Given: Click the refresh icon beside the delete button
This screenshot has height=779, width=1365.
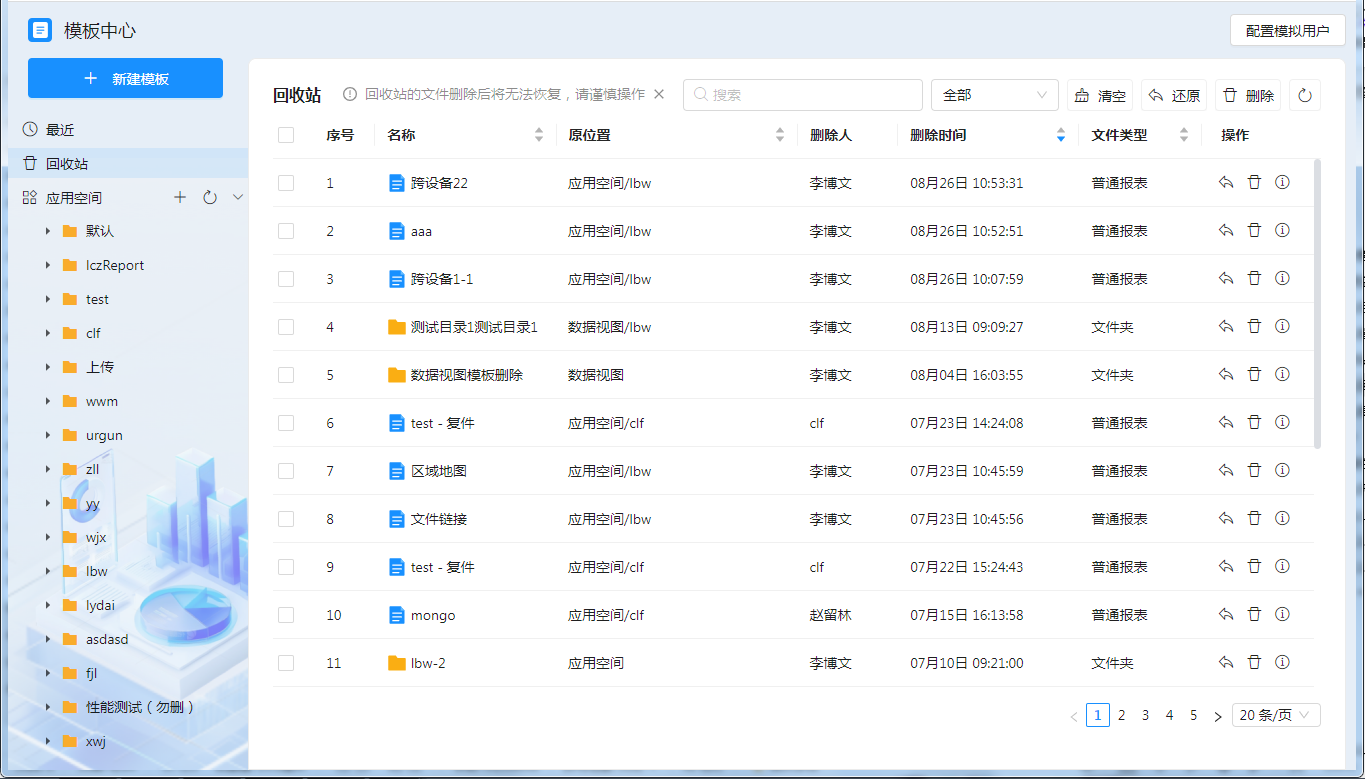Looking at the screenshot, I should [x=1304, y=95].
